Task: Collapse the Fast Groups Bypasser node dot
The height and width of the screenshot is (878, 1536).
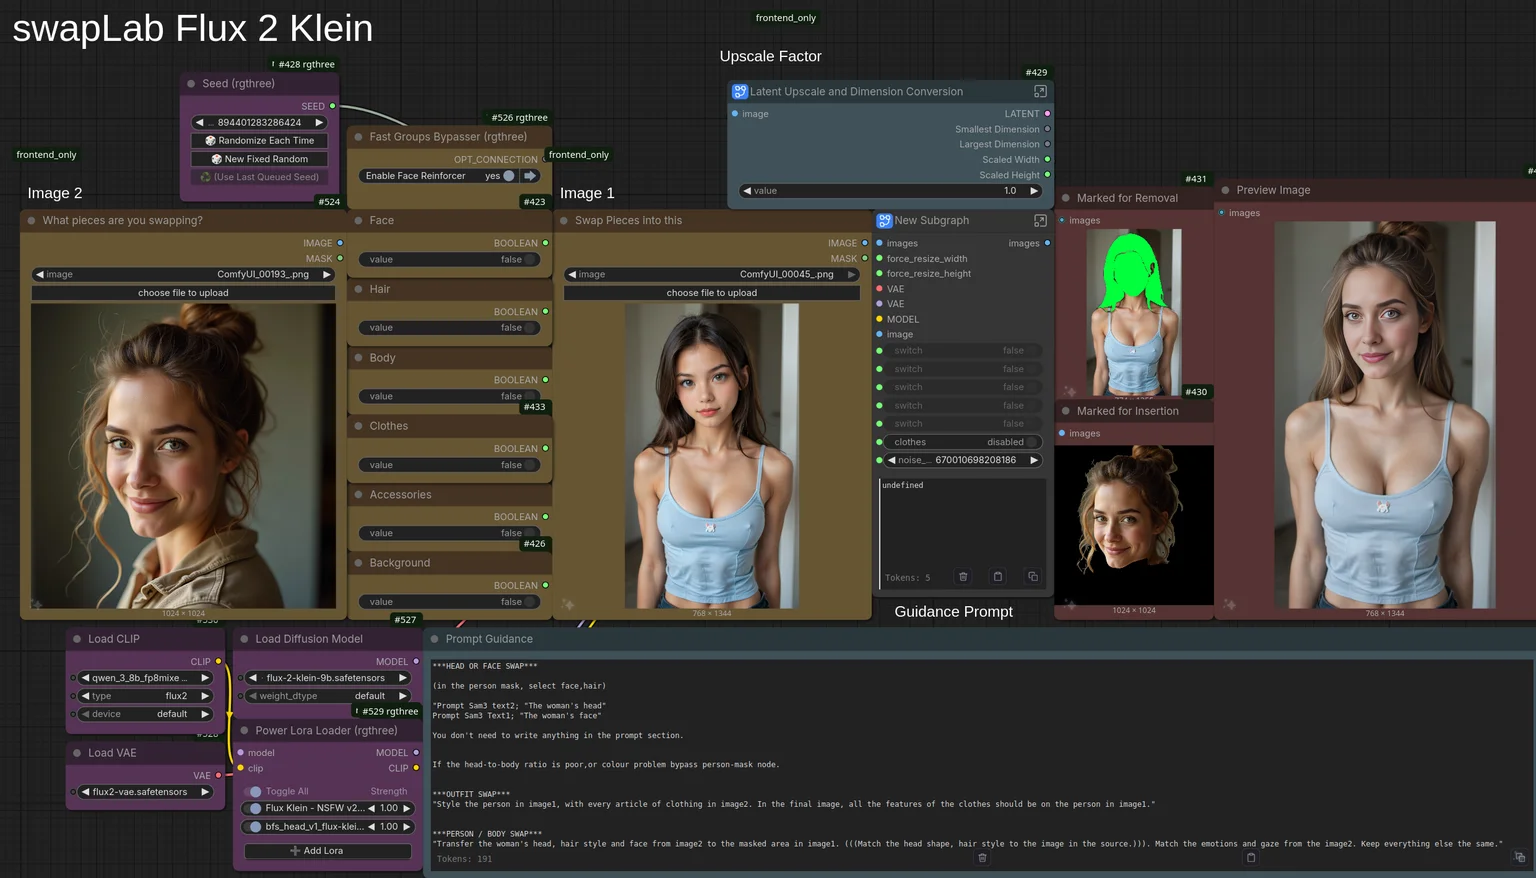Action: [x=358, y=137]
